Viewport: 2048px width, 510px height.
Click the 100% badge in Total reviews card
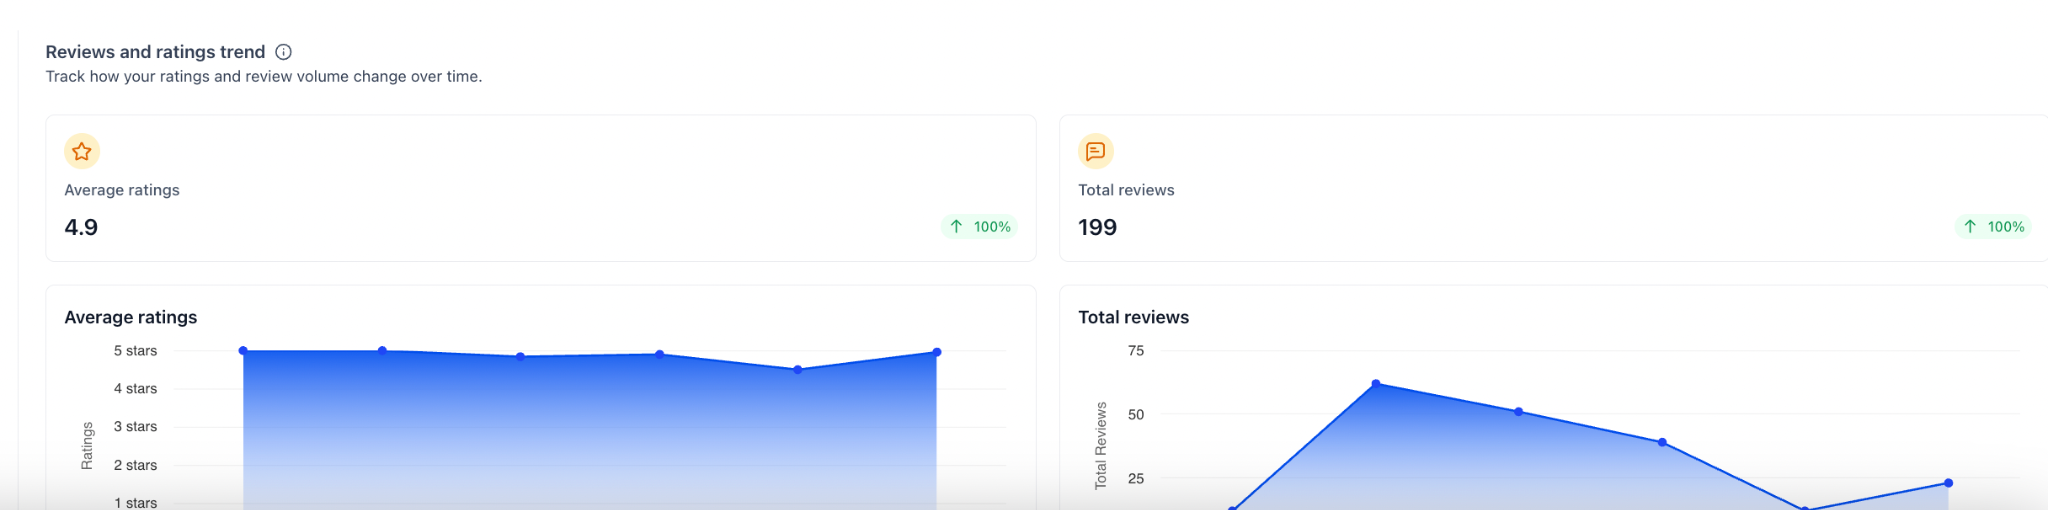[1993, 227]
